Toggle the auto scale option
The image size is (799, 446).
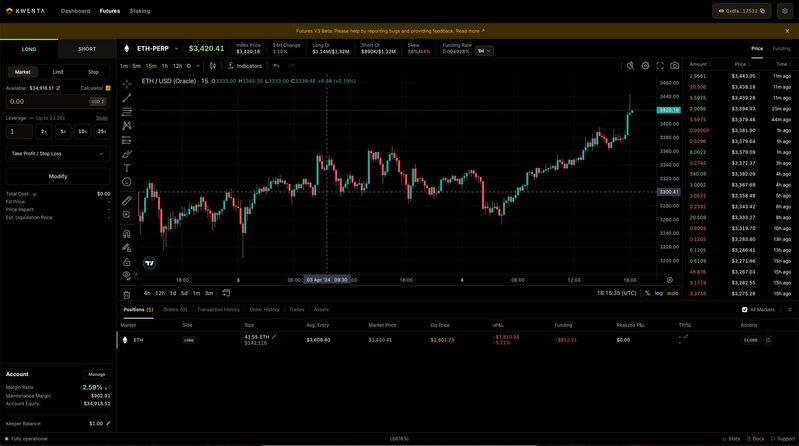point(672,293)
